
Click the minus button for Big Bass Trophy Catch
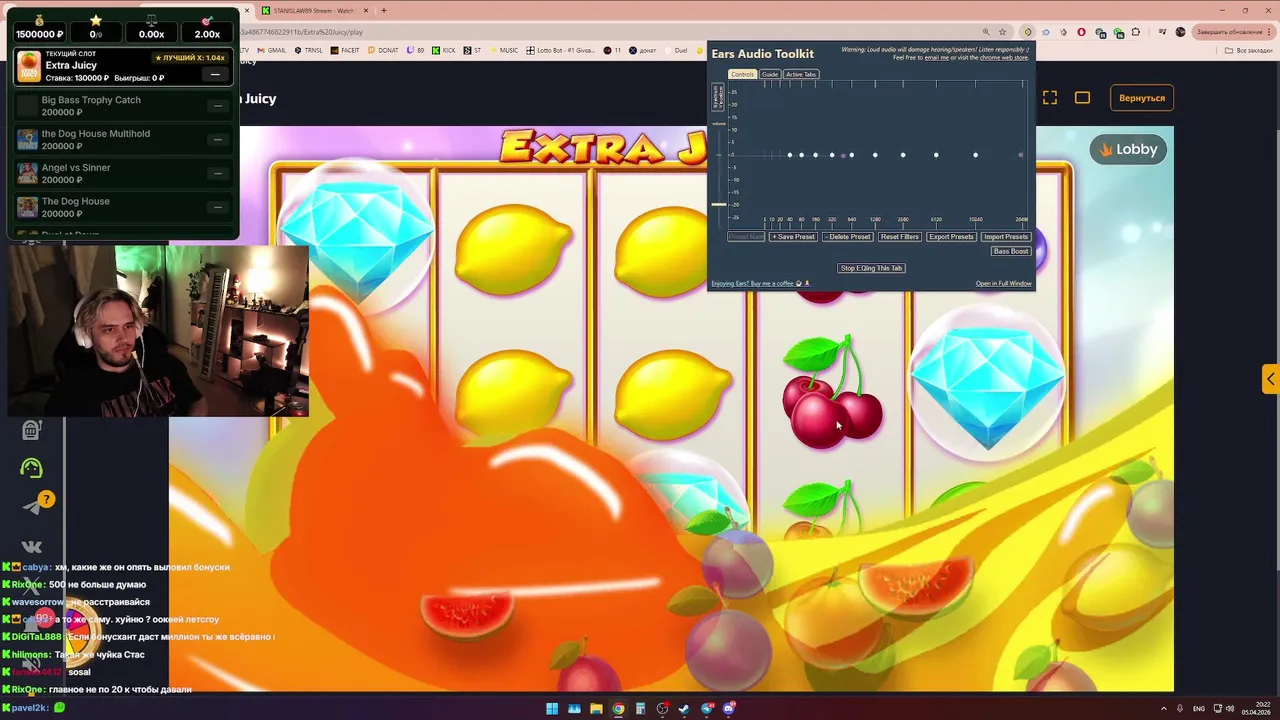217,106
